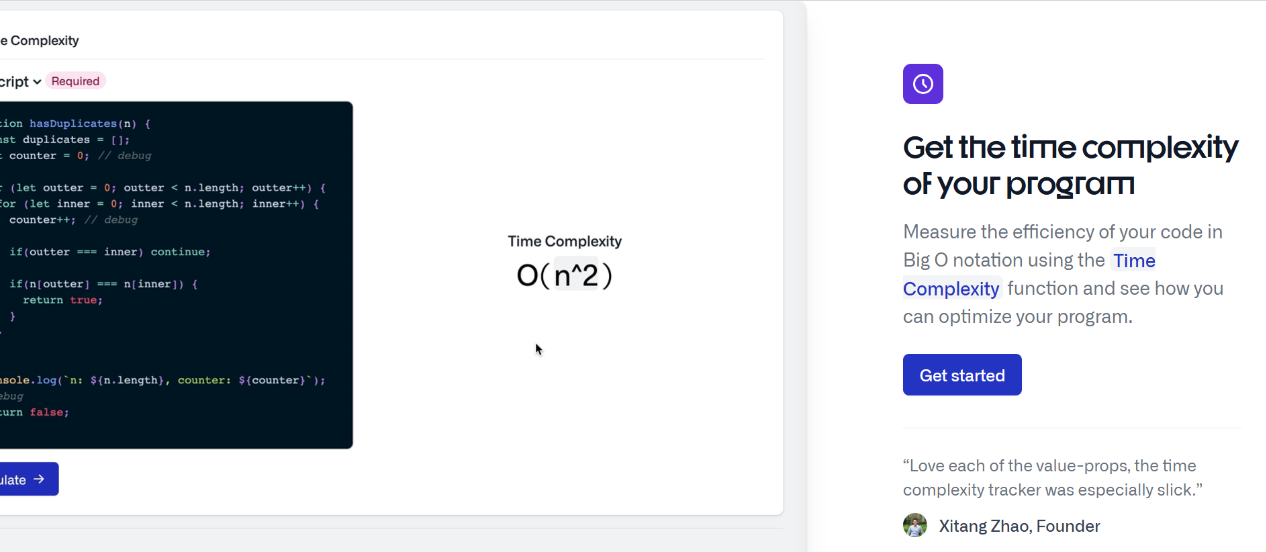Click the chevron next to script
The height and width of the screenshot is (552, 1266).
(x=37, y=82)
